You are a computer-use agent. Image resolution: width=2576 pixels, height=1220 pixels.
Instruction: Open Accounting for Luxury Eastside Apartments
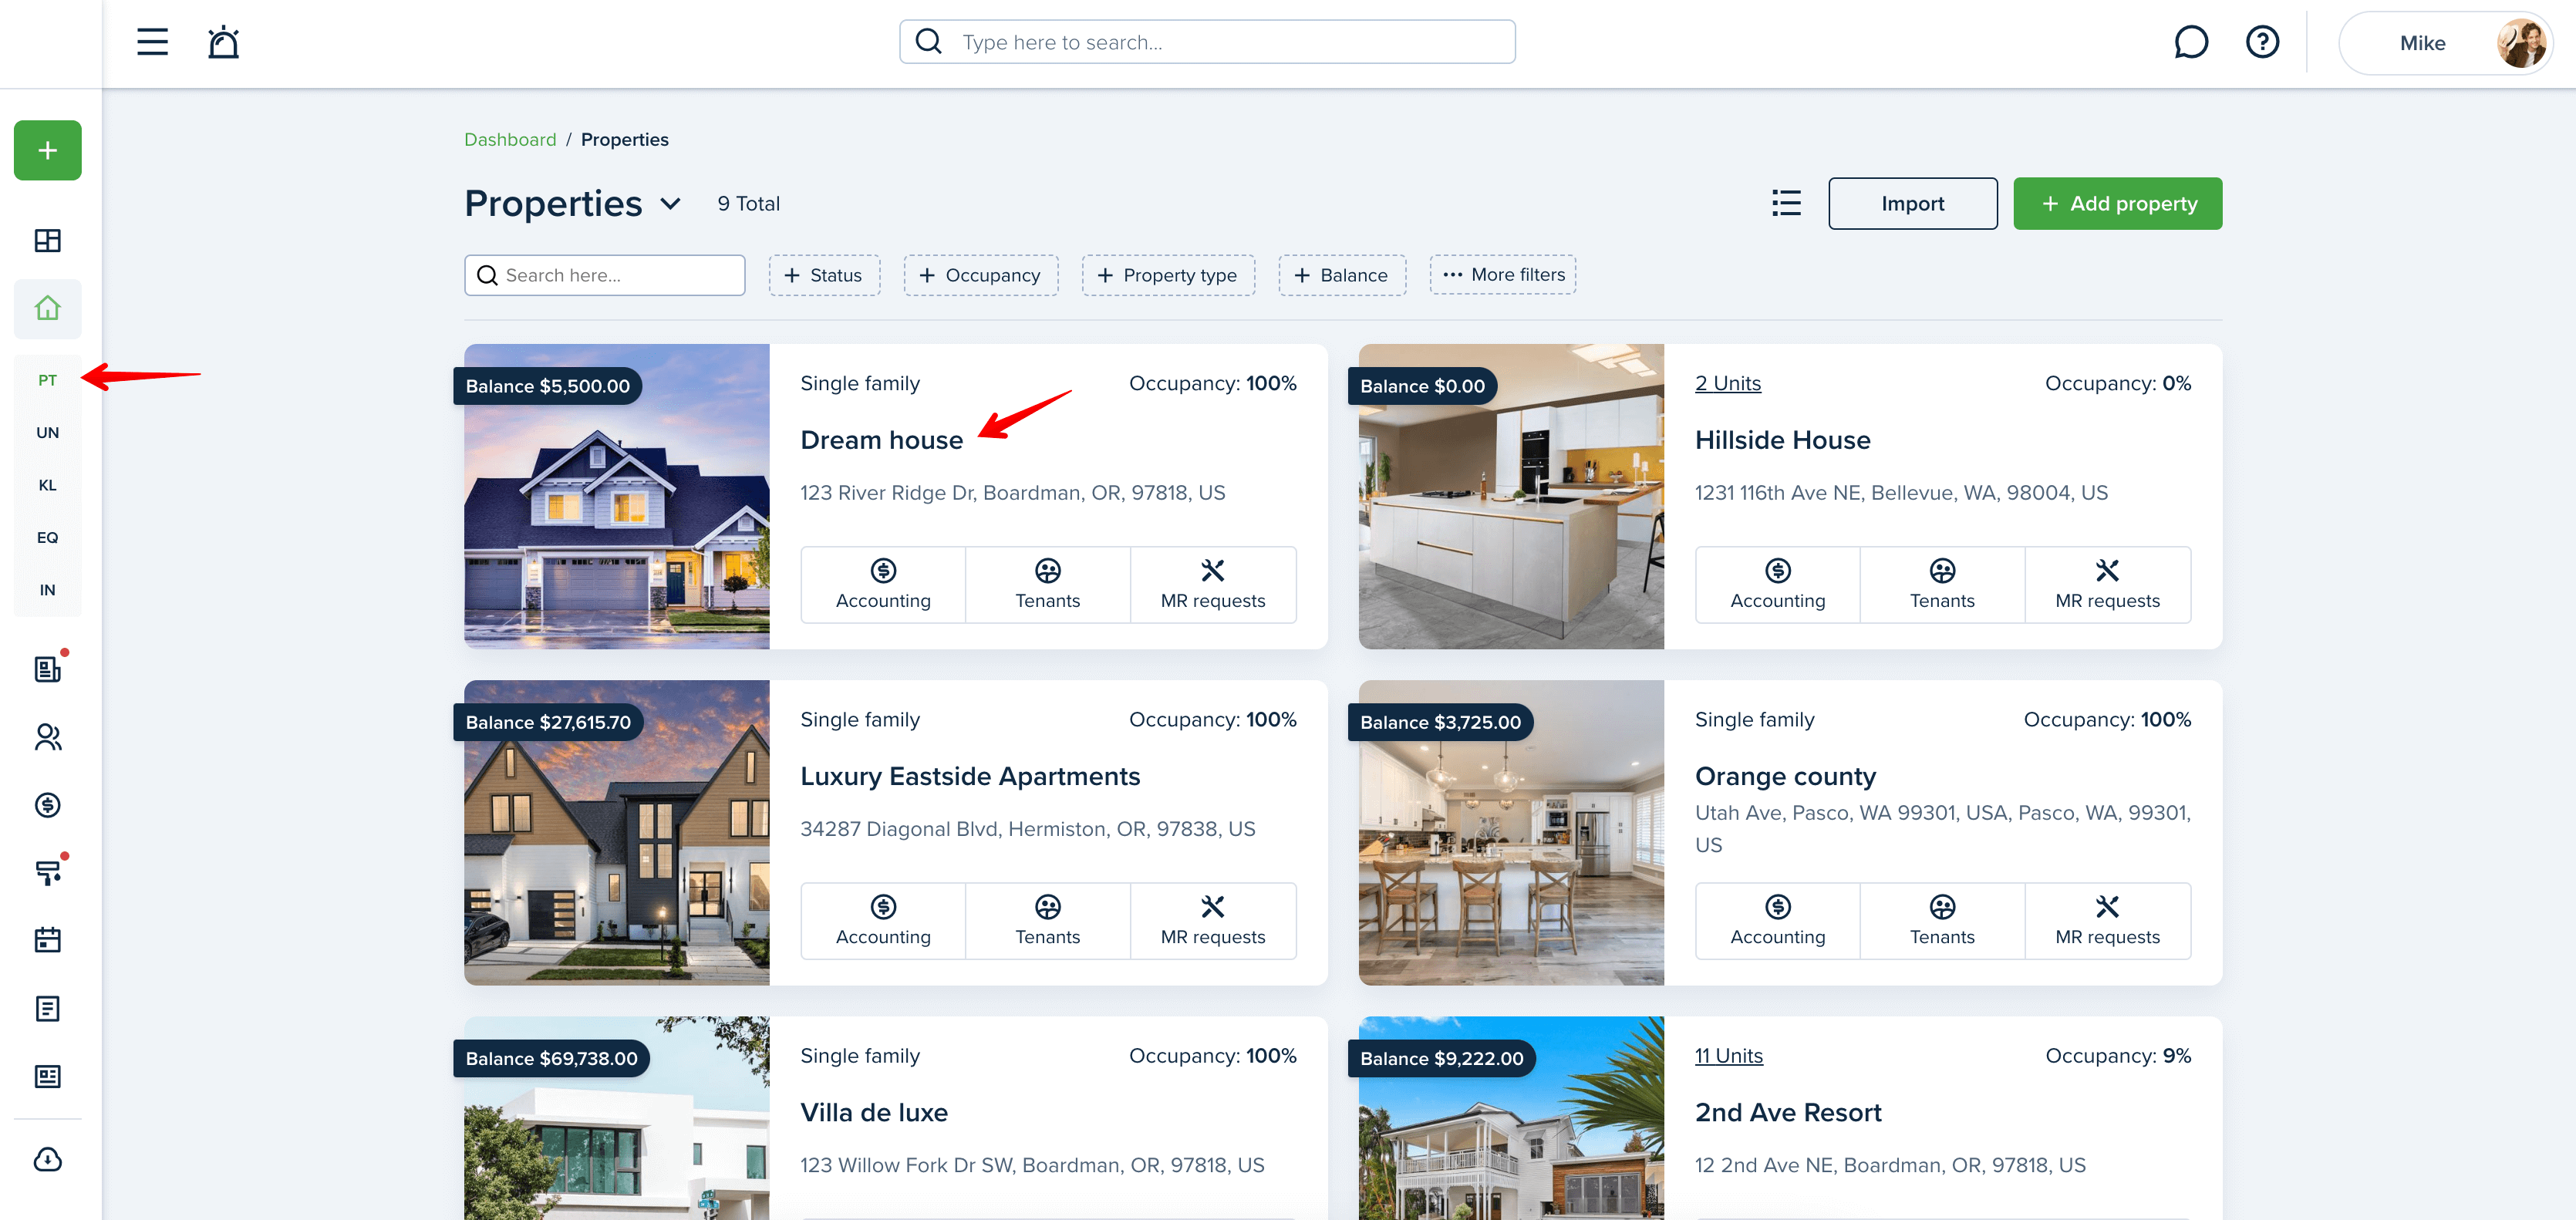(883, 921)
